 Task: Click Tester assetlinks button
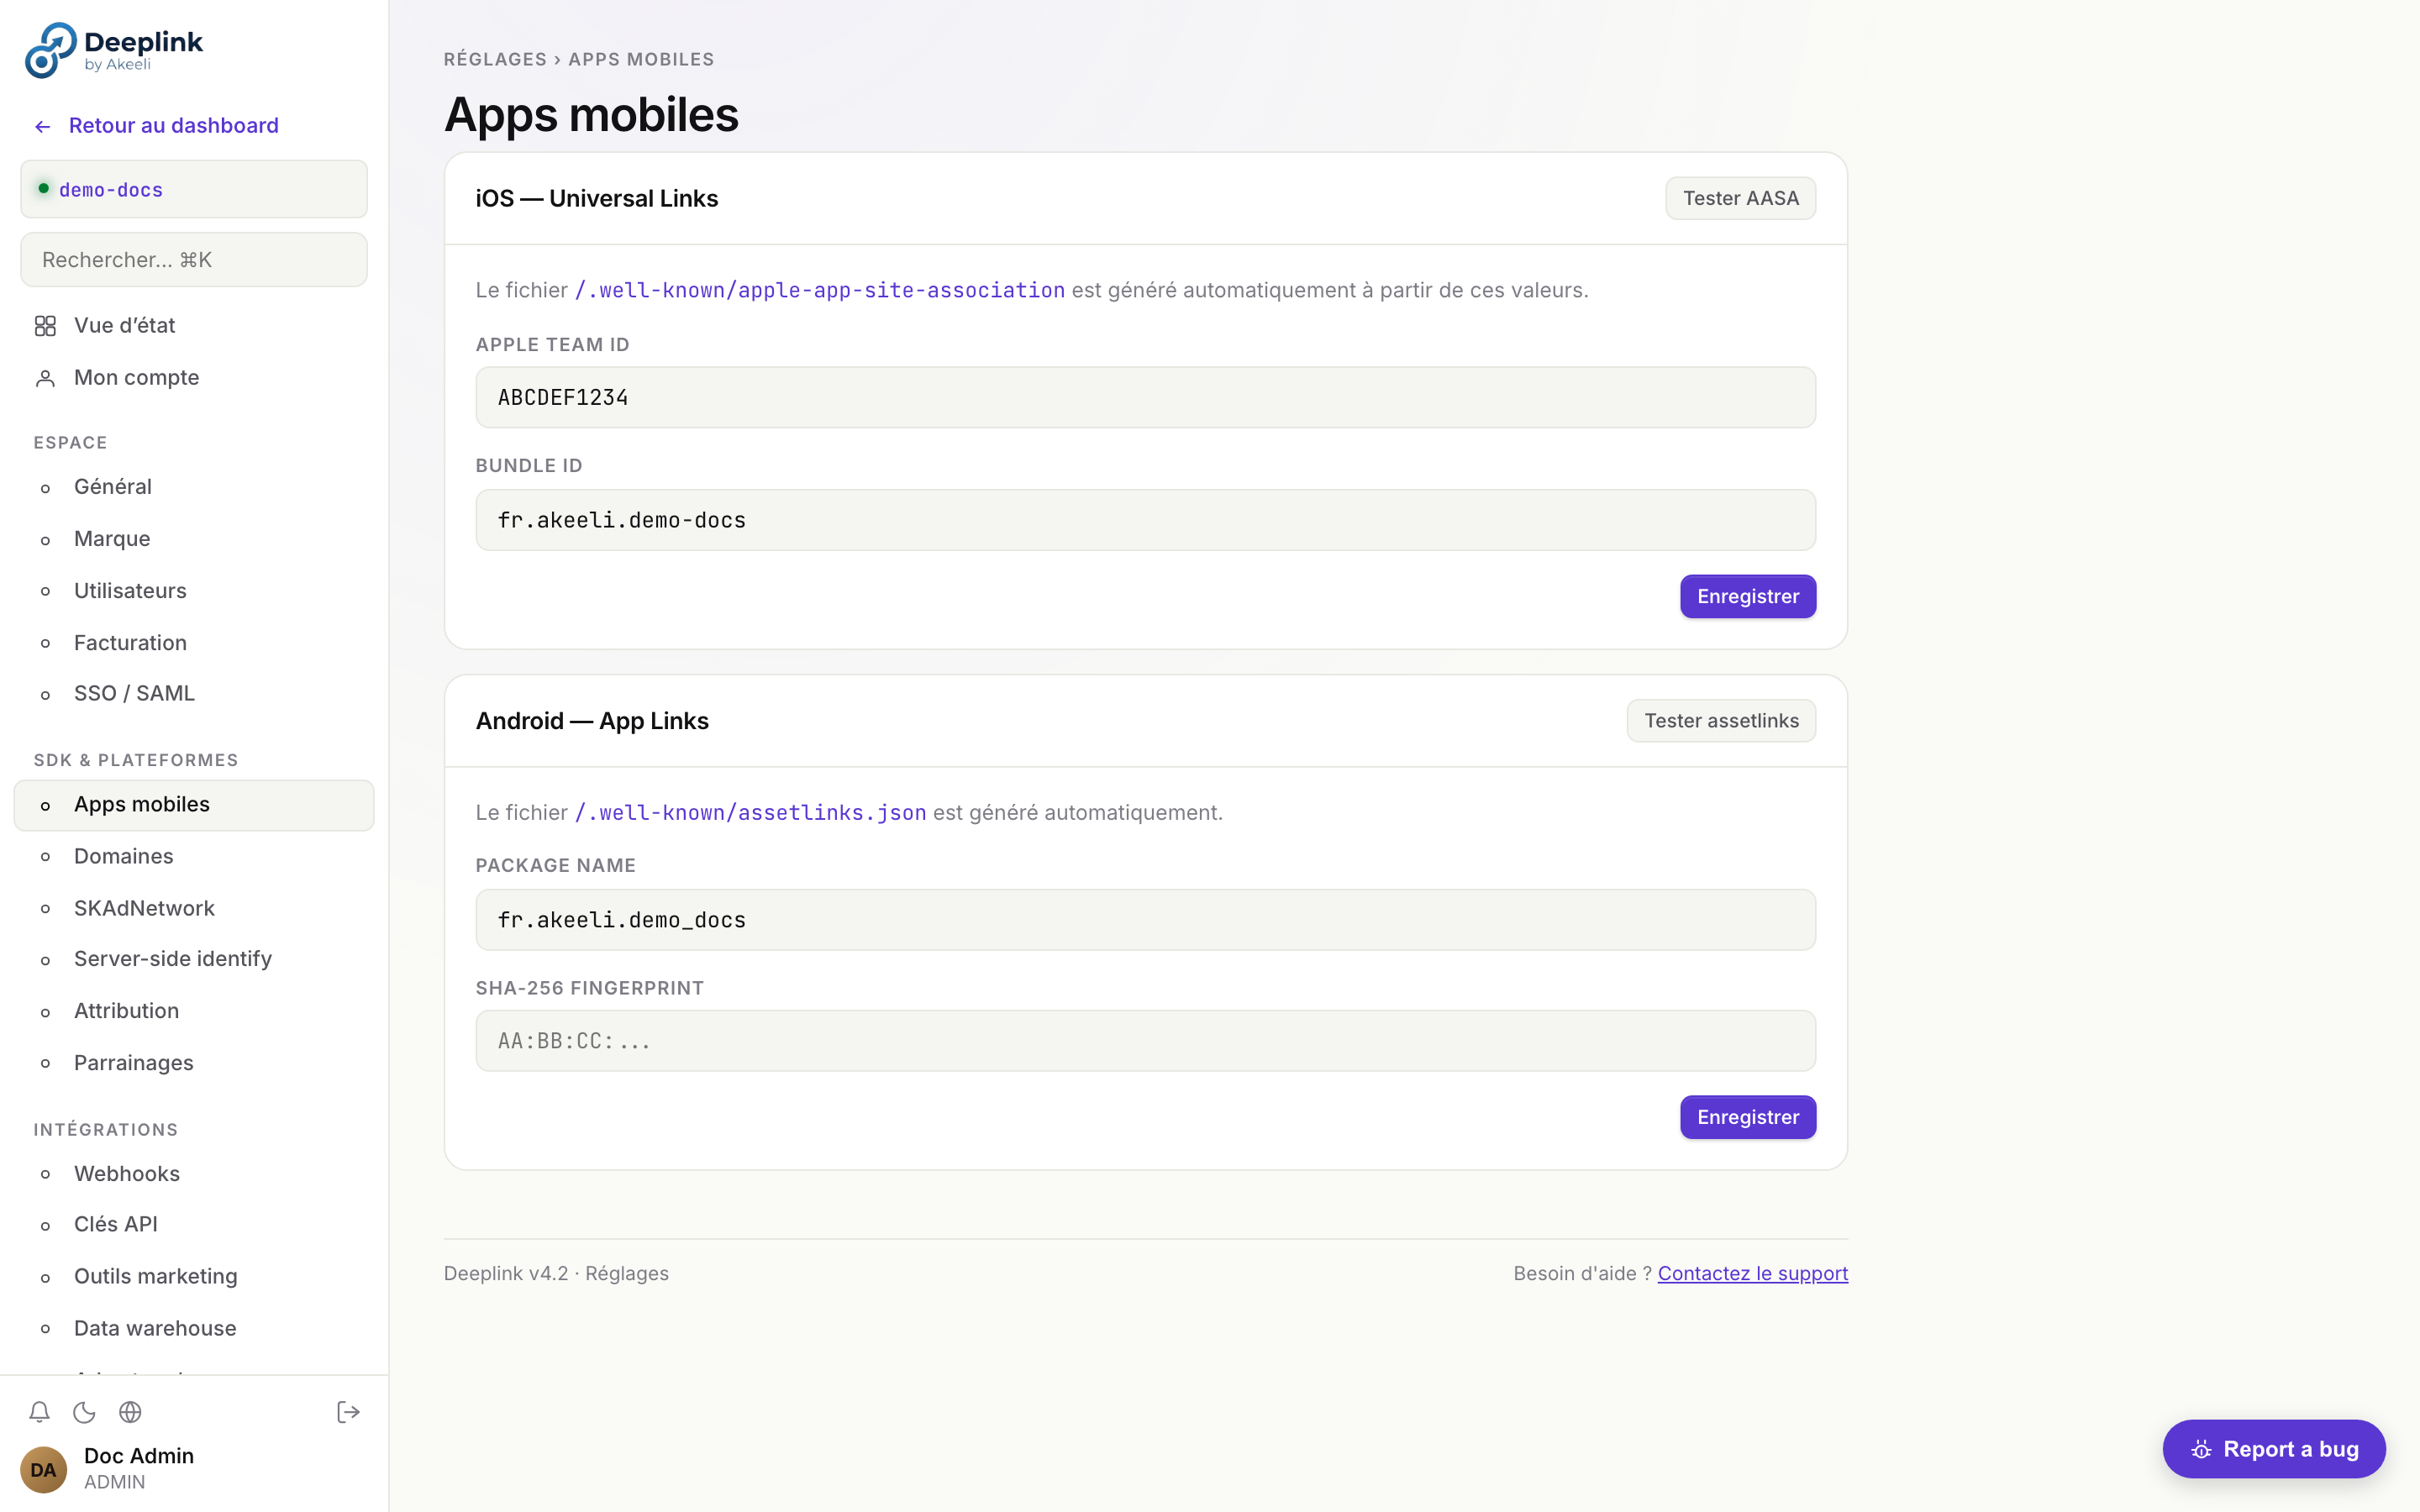(1721, 721)
